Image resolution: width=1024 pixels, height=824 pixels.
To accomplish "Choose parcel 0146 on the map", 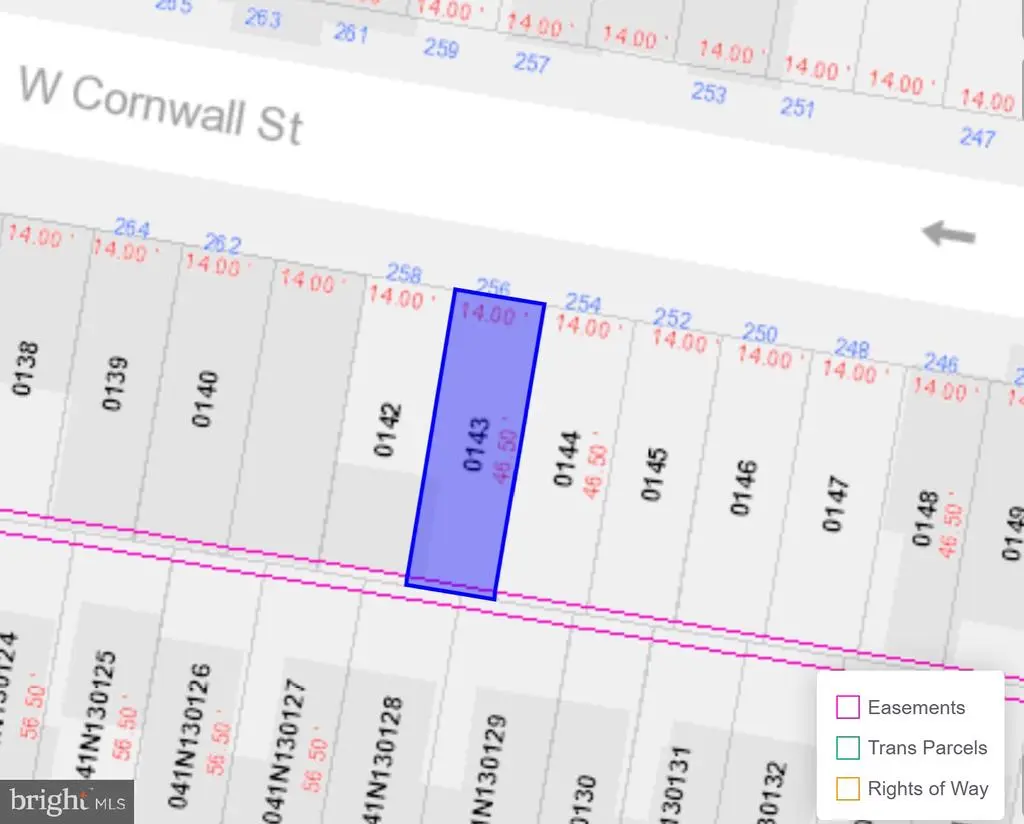I will click(743, 488).
